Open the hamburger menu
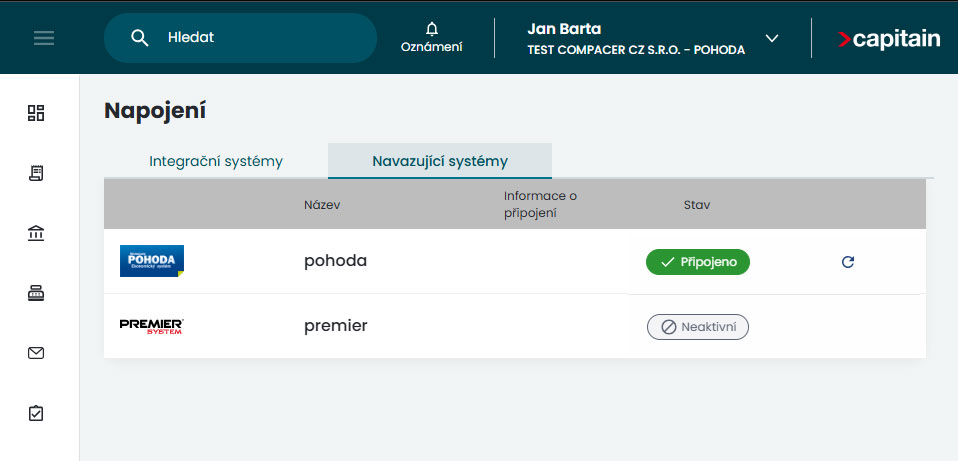The image size is (958, 461). click(x=44, y=38)
